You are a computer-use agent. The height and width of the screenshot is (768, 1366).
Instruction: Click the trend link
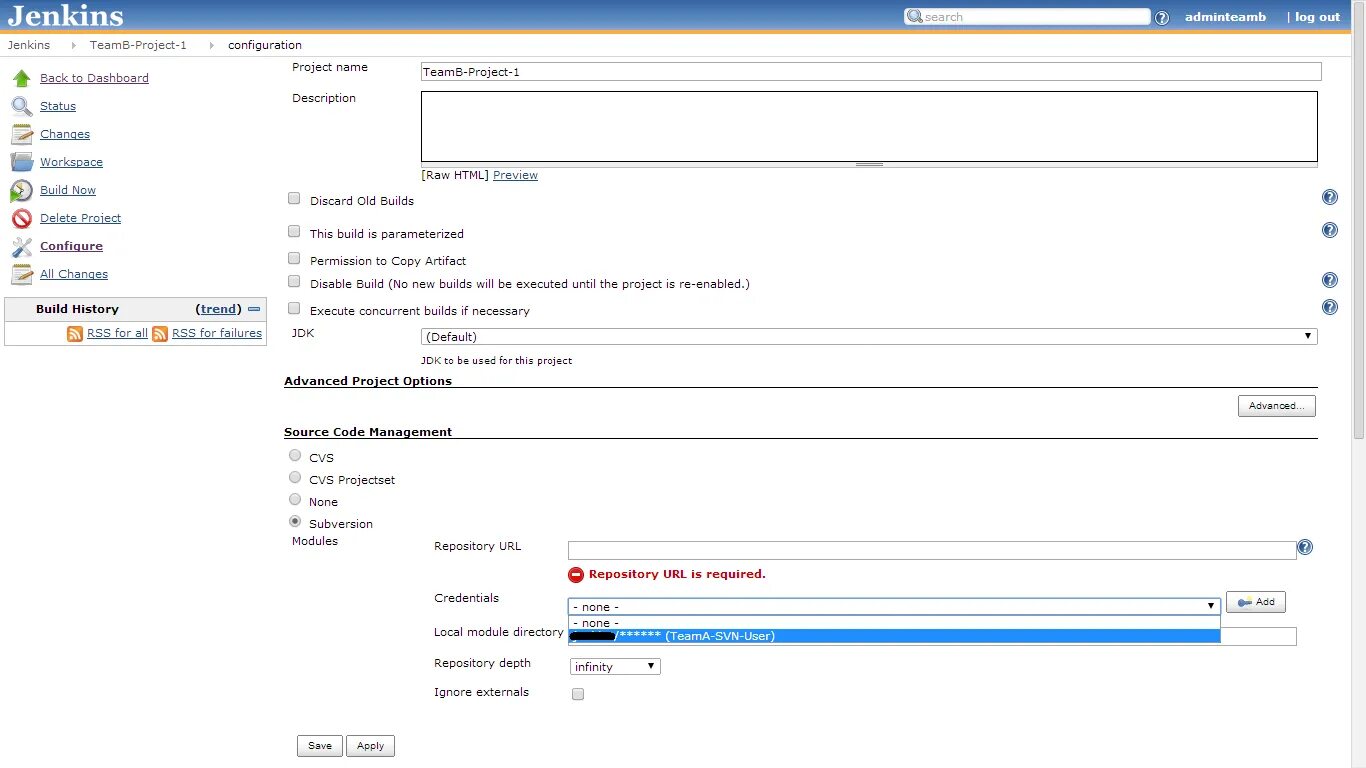pos(219,309)
